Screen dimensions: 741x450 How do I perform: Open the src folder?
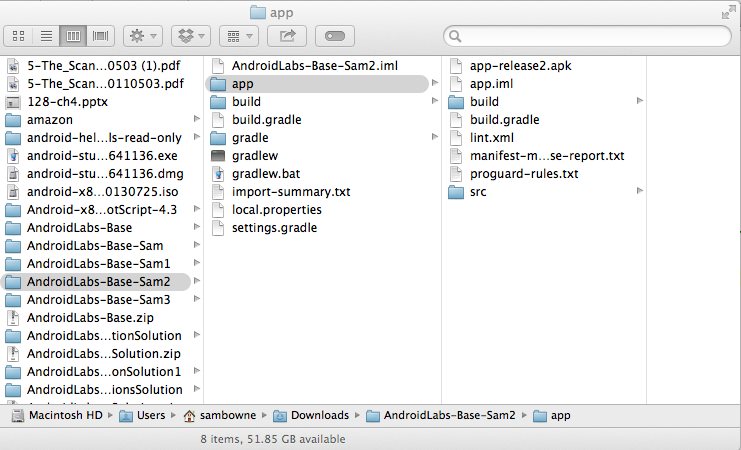[x=479, y=192]
